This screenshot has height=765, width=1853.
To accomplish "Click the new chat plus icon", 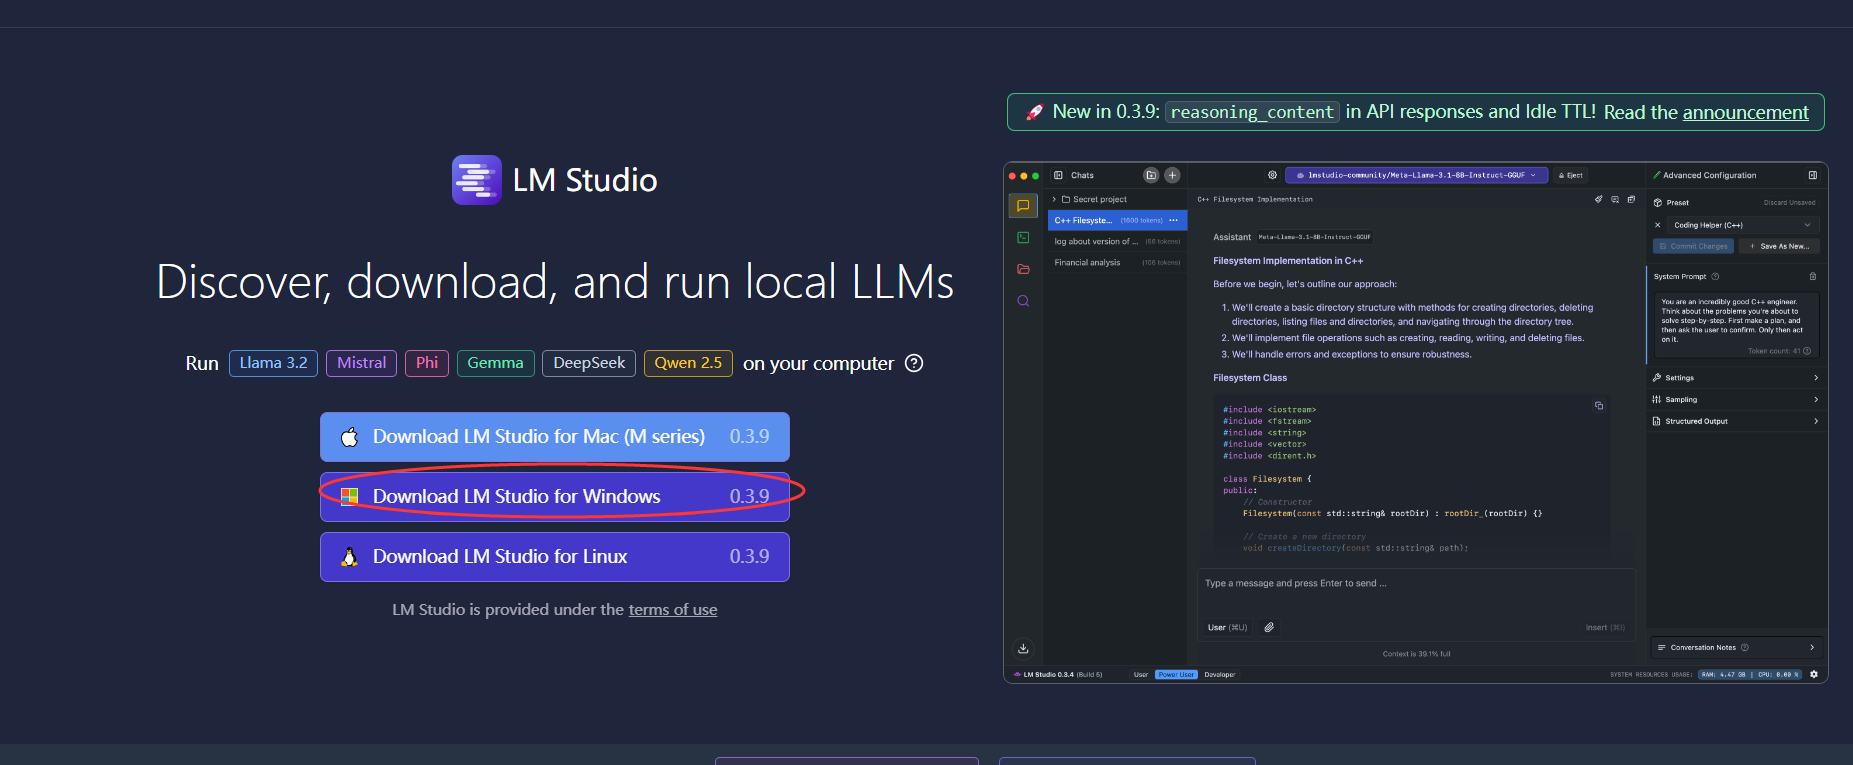I will (1172, 175).
